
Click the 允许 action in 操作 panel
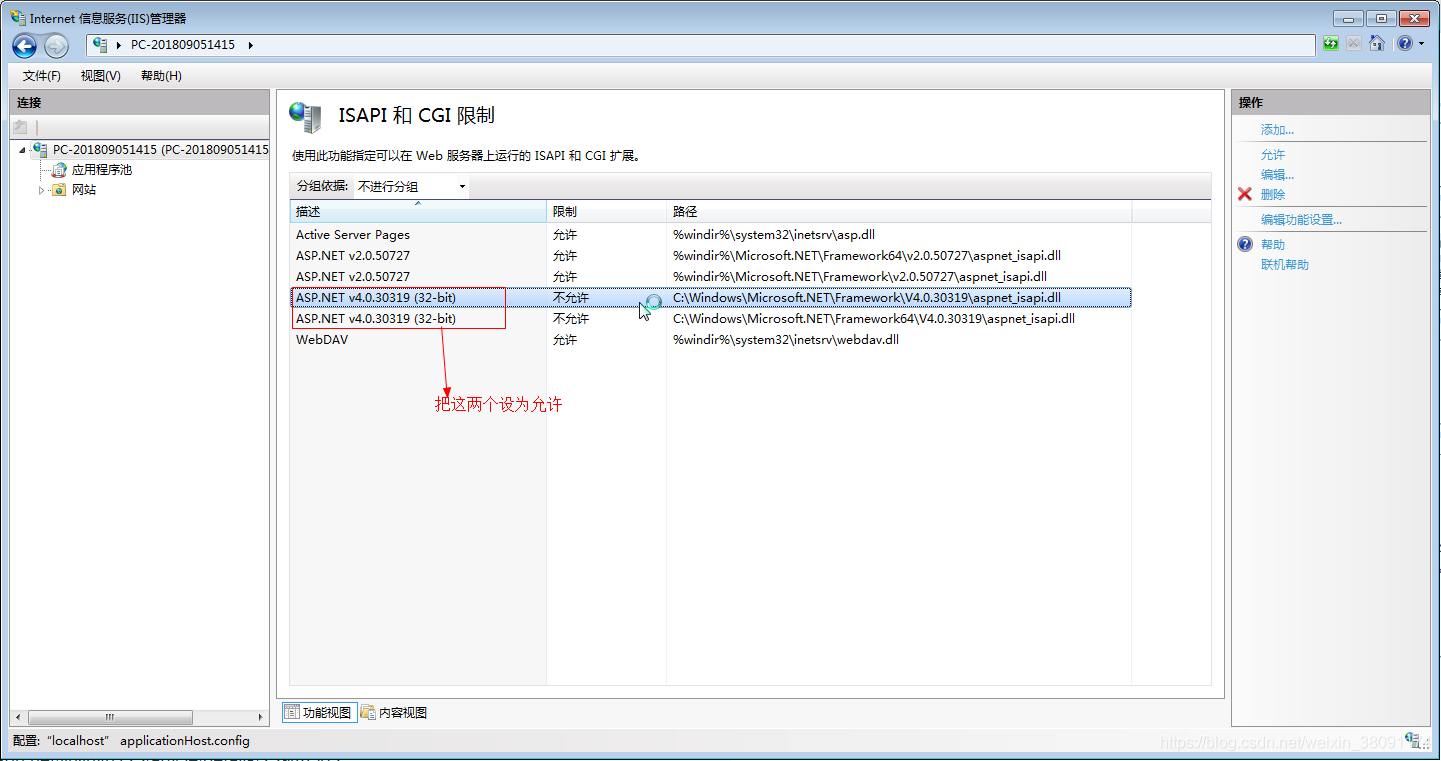(1273, 155)
